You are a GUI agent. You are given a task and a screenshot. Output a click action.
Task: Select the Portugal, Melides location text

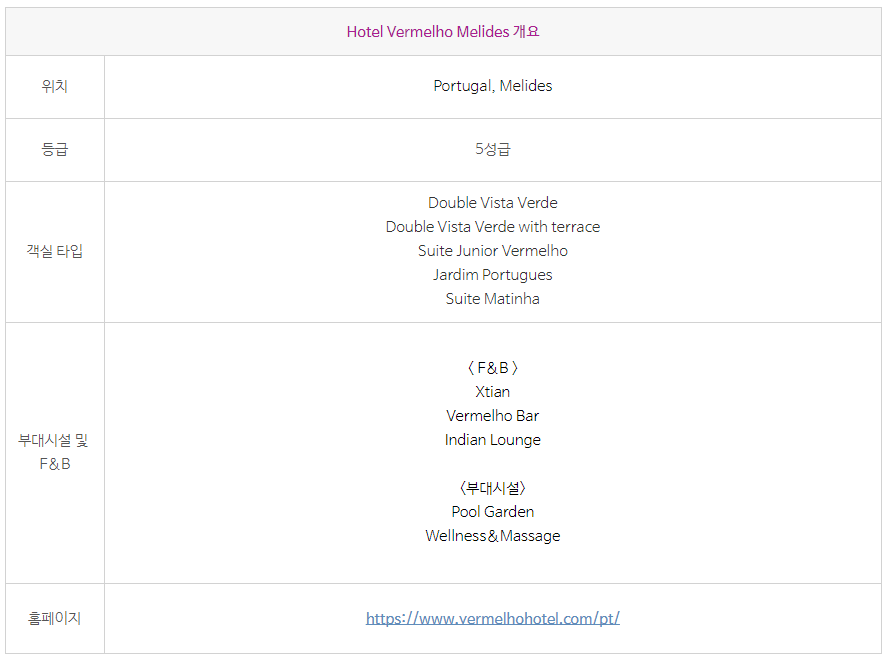493,85
